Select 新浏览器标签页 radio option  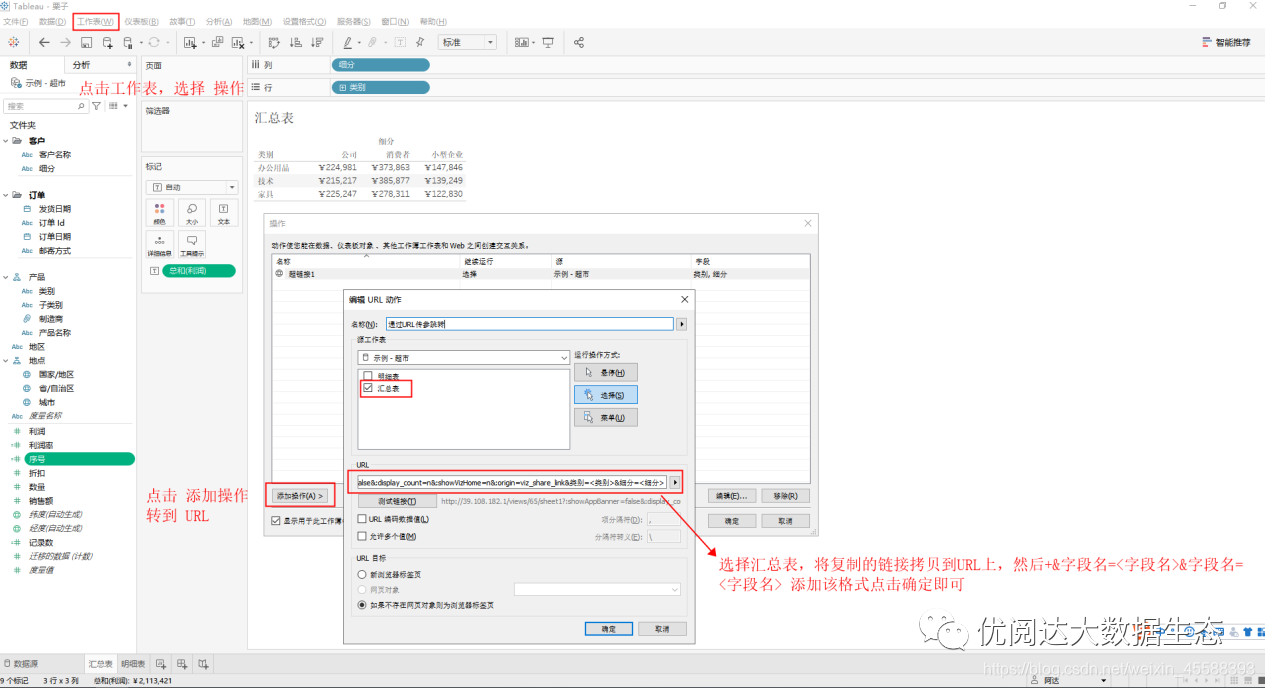click(x=362, y=575)
